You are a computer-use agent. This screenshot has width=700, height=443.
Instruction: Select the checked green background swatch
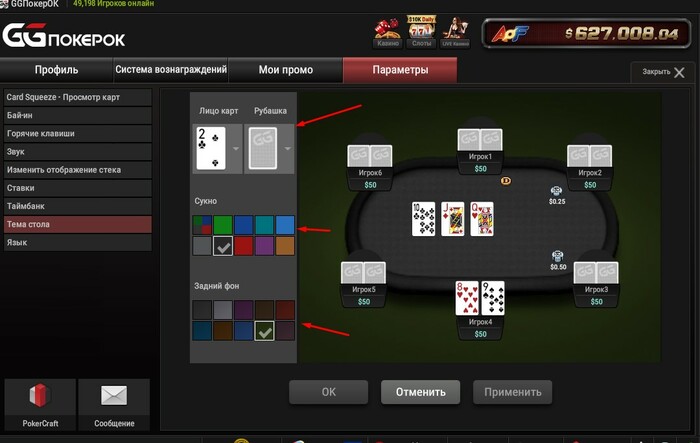tap(264, 331)
